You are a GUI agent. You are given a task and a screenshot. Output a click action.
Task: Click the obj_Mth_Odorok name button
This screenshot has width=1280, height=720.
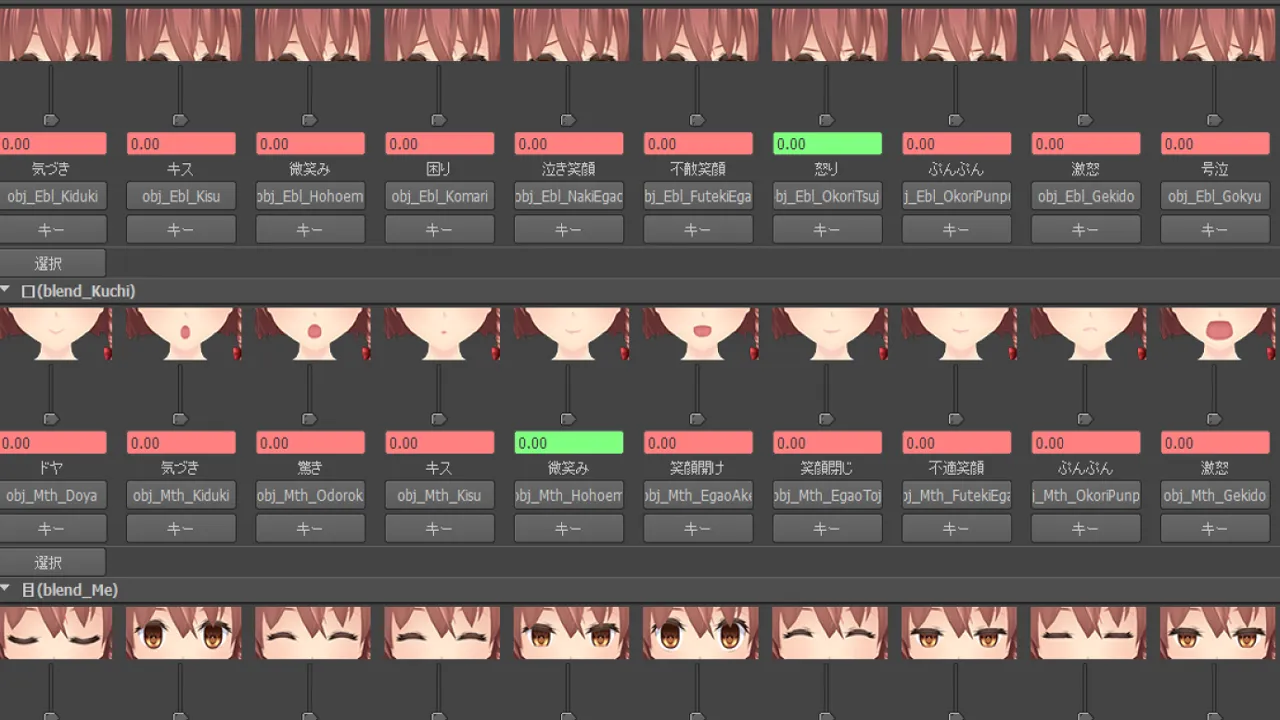pos(310,495)
